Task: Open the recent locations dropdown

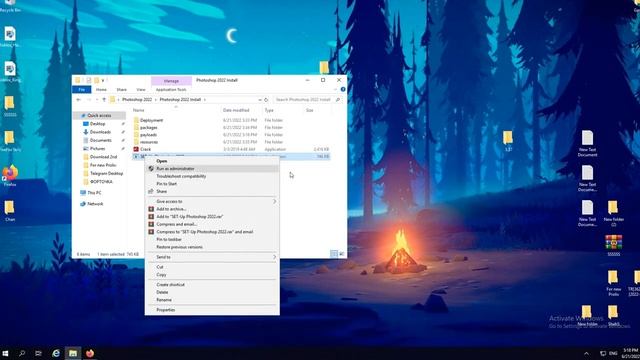Action: click(97, 100)
